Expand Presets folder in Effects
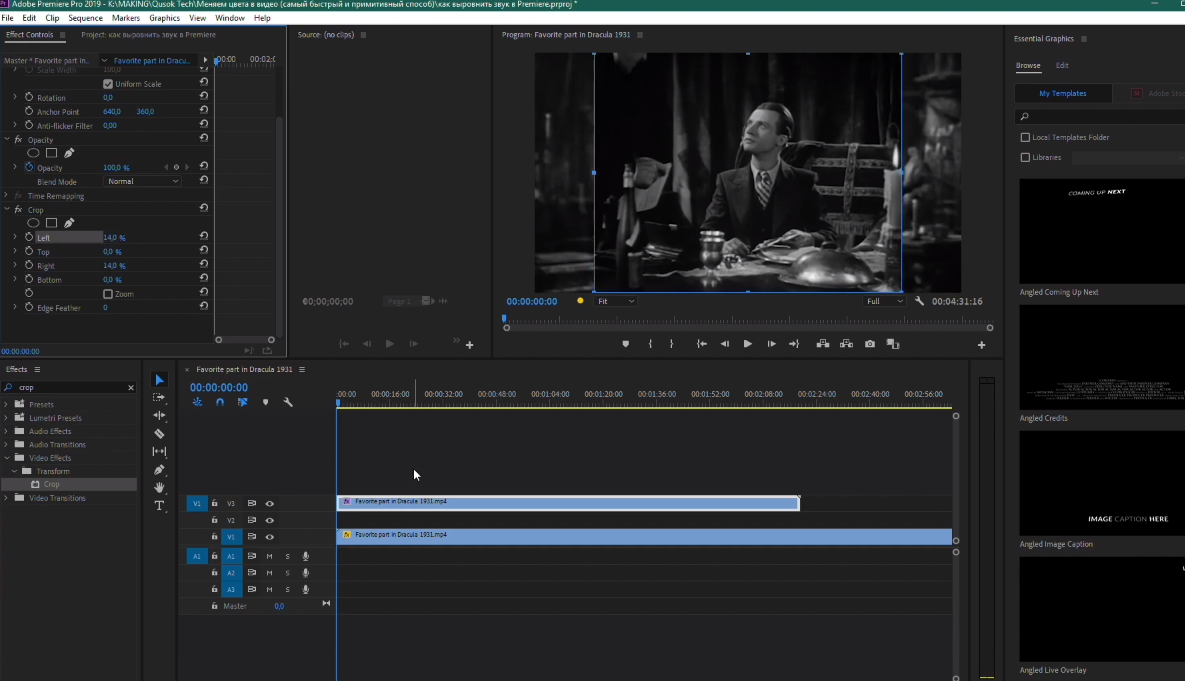This screenshot has height=681, width=1185. tap(6, 404)
